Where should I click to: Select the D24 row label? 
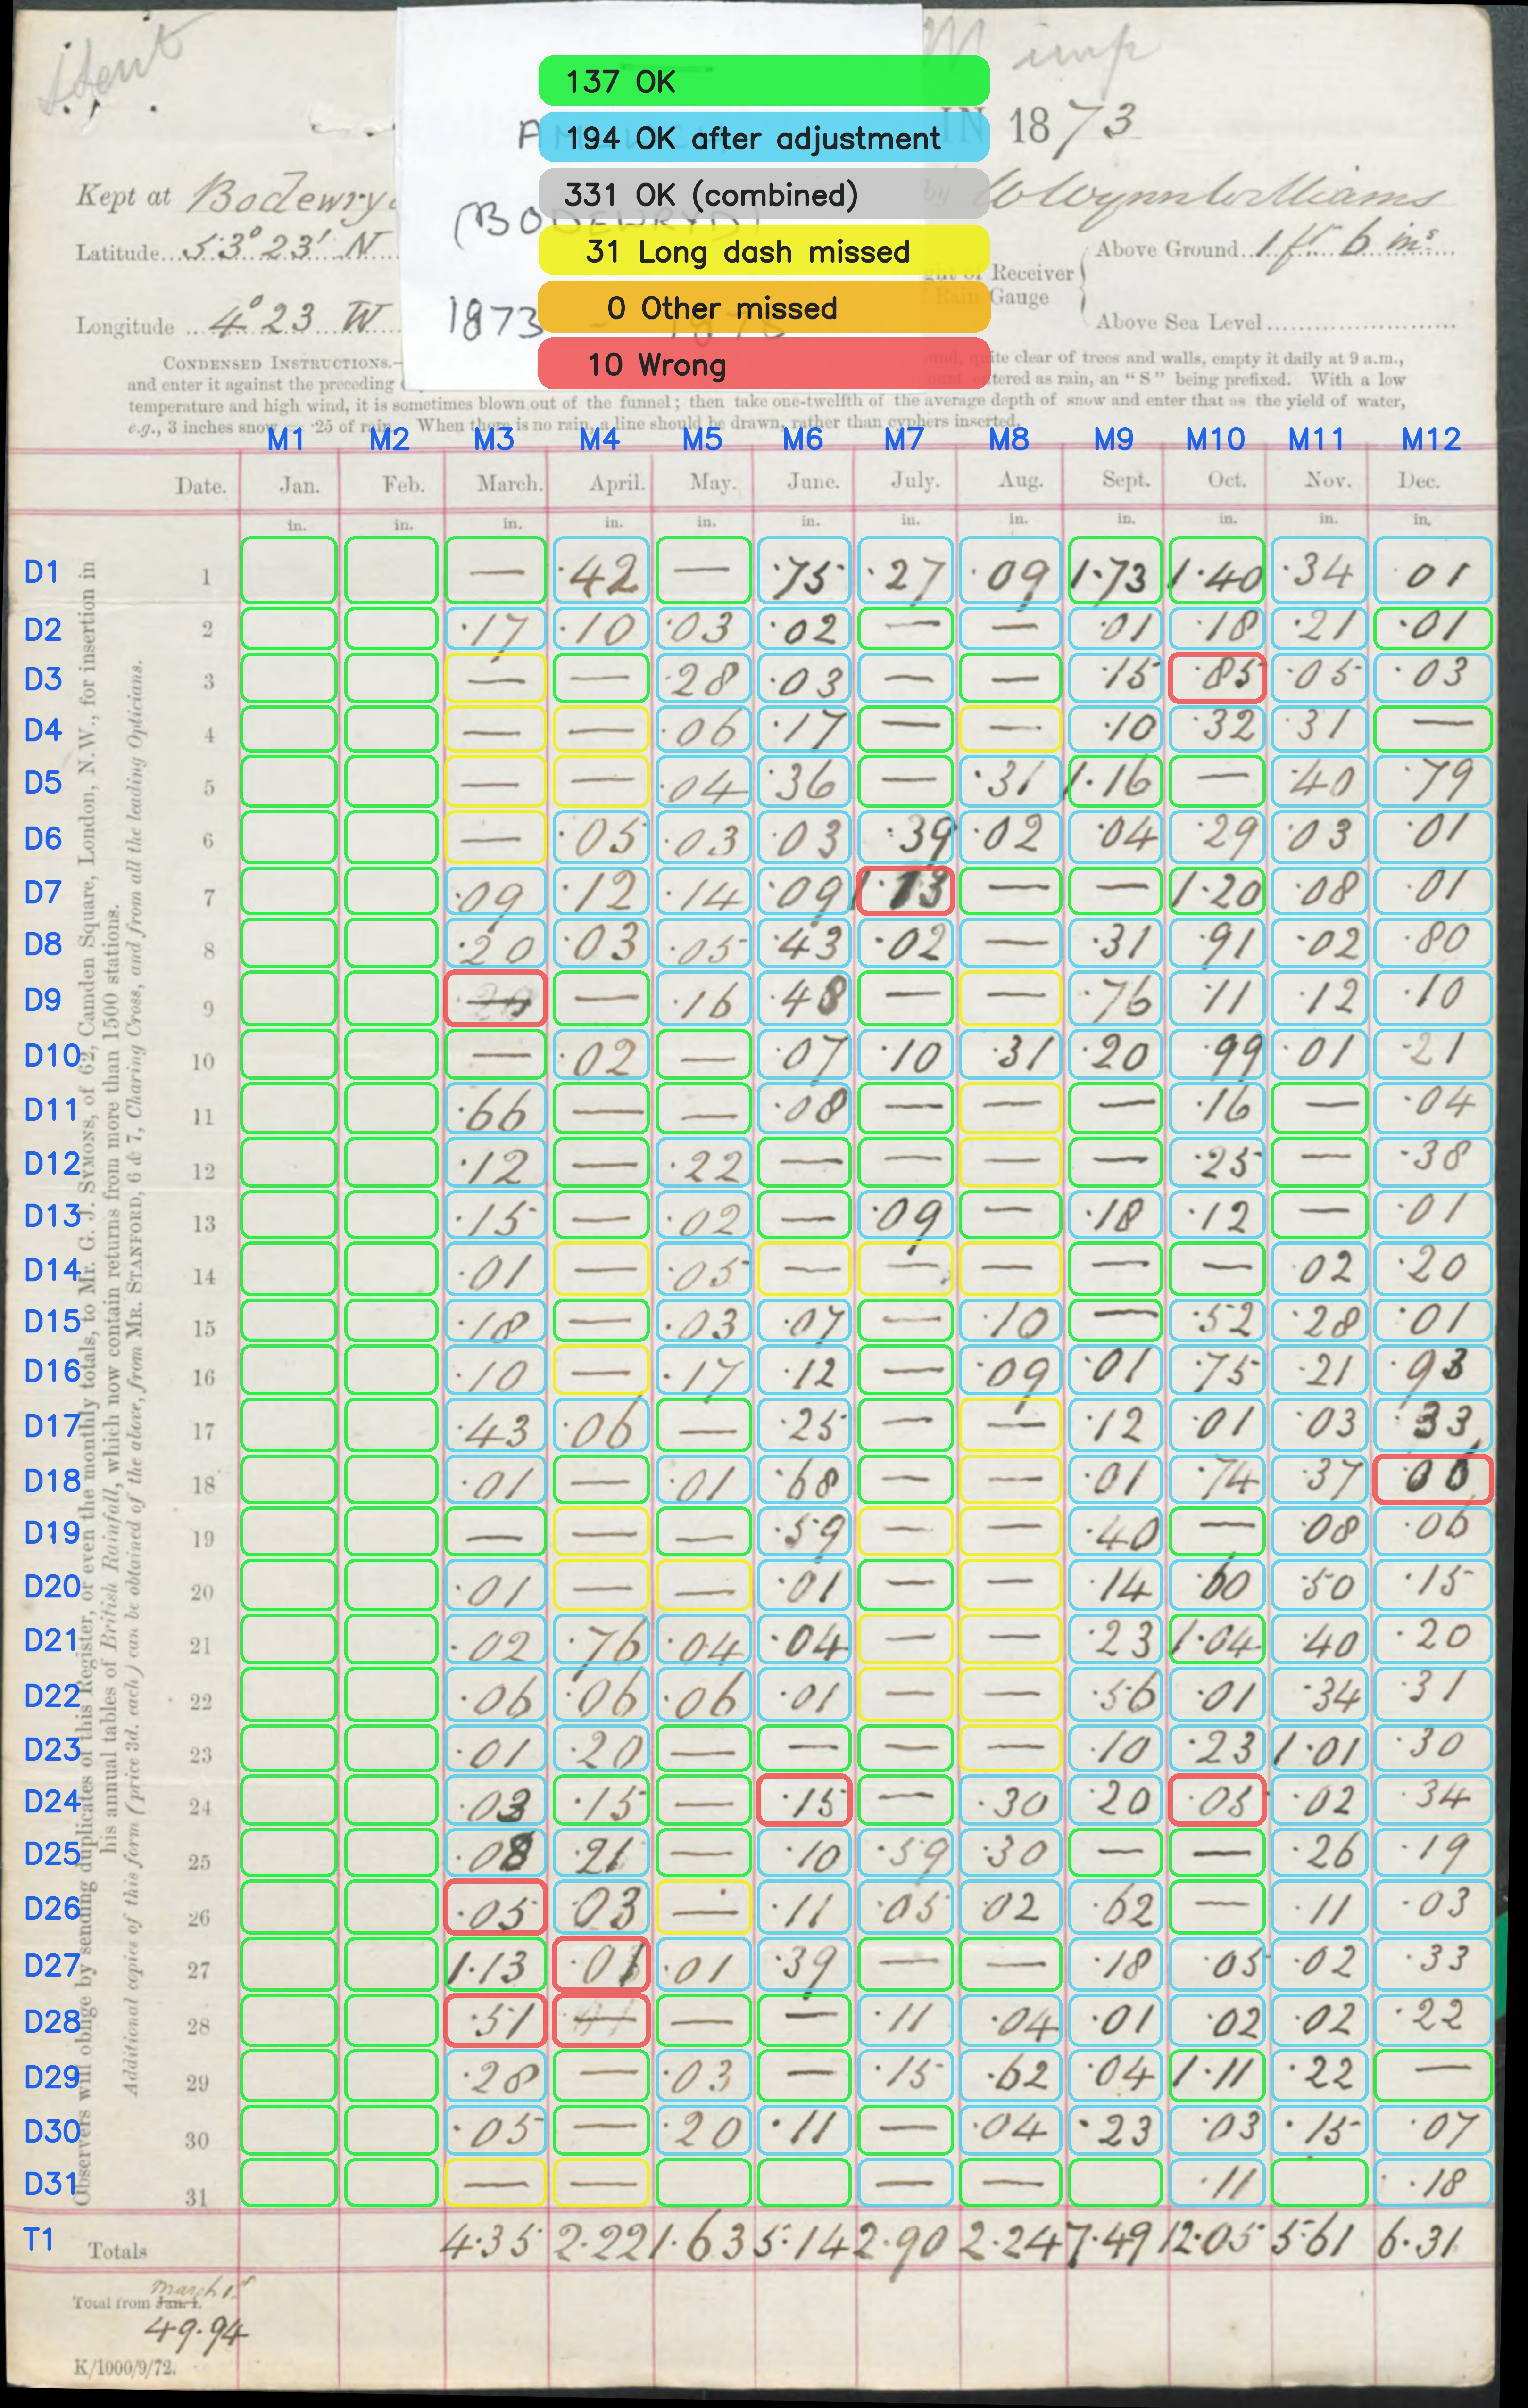tap(52, 1801)
